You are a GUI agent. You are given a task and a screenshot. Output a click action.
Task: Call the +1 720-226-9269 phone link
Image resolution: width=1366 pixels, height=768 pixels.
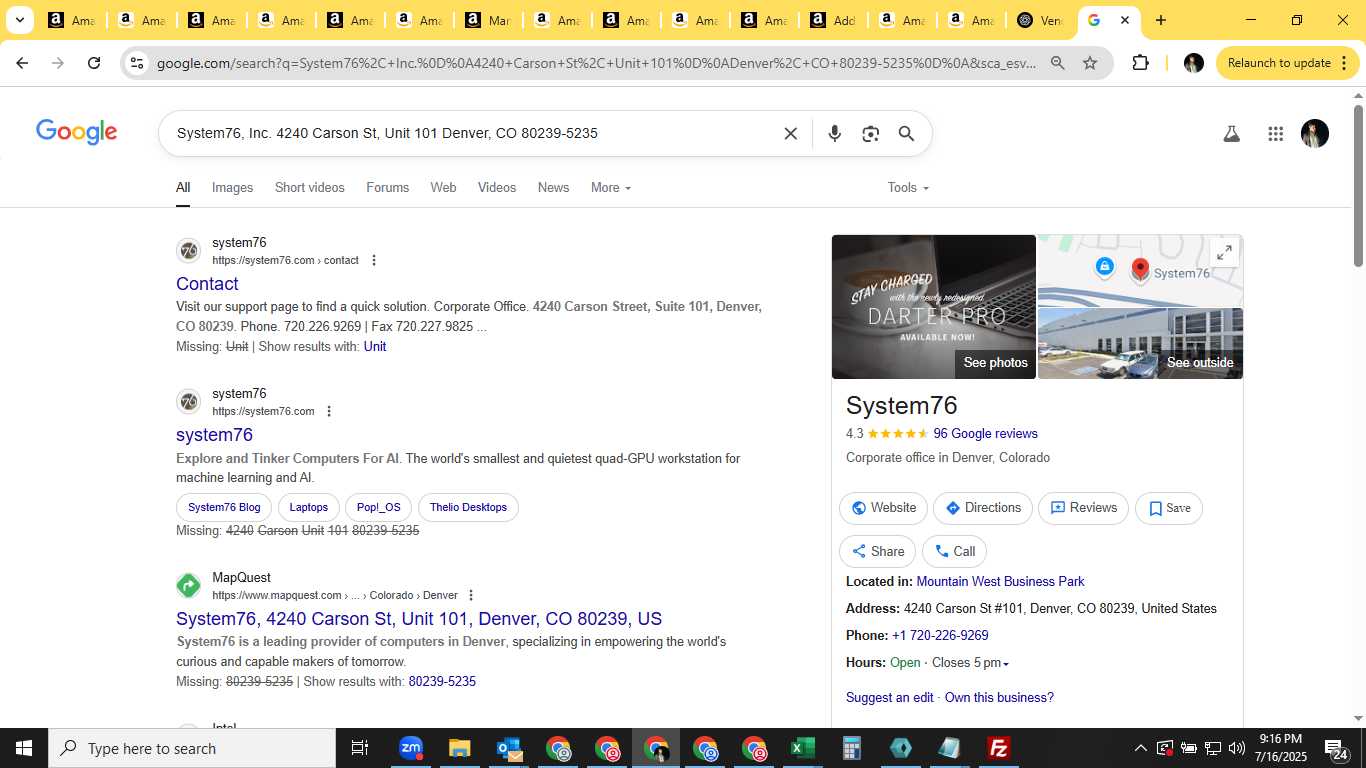(x=940, y=636)
